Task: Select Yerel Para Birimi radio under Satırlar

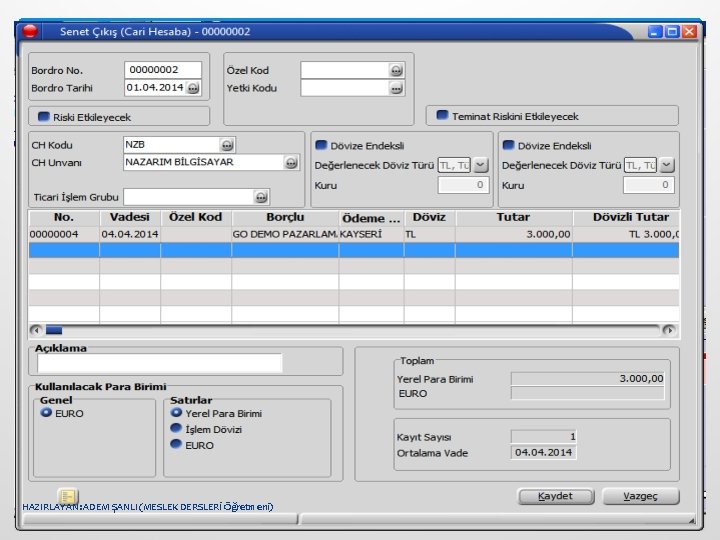Action: (x=176, y=412)
